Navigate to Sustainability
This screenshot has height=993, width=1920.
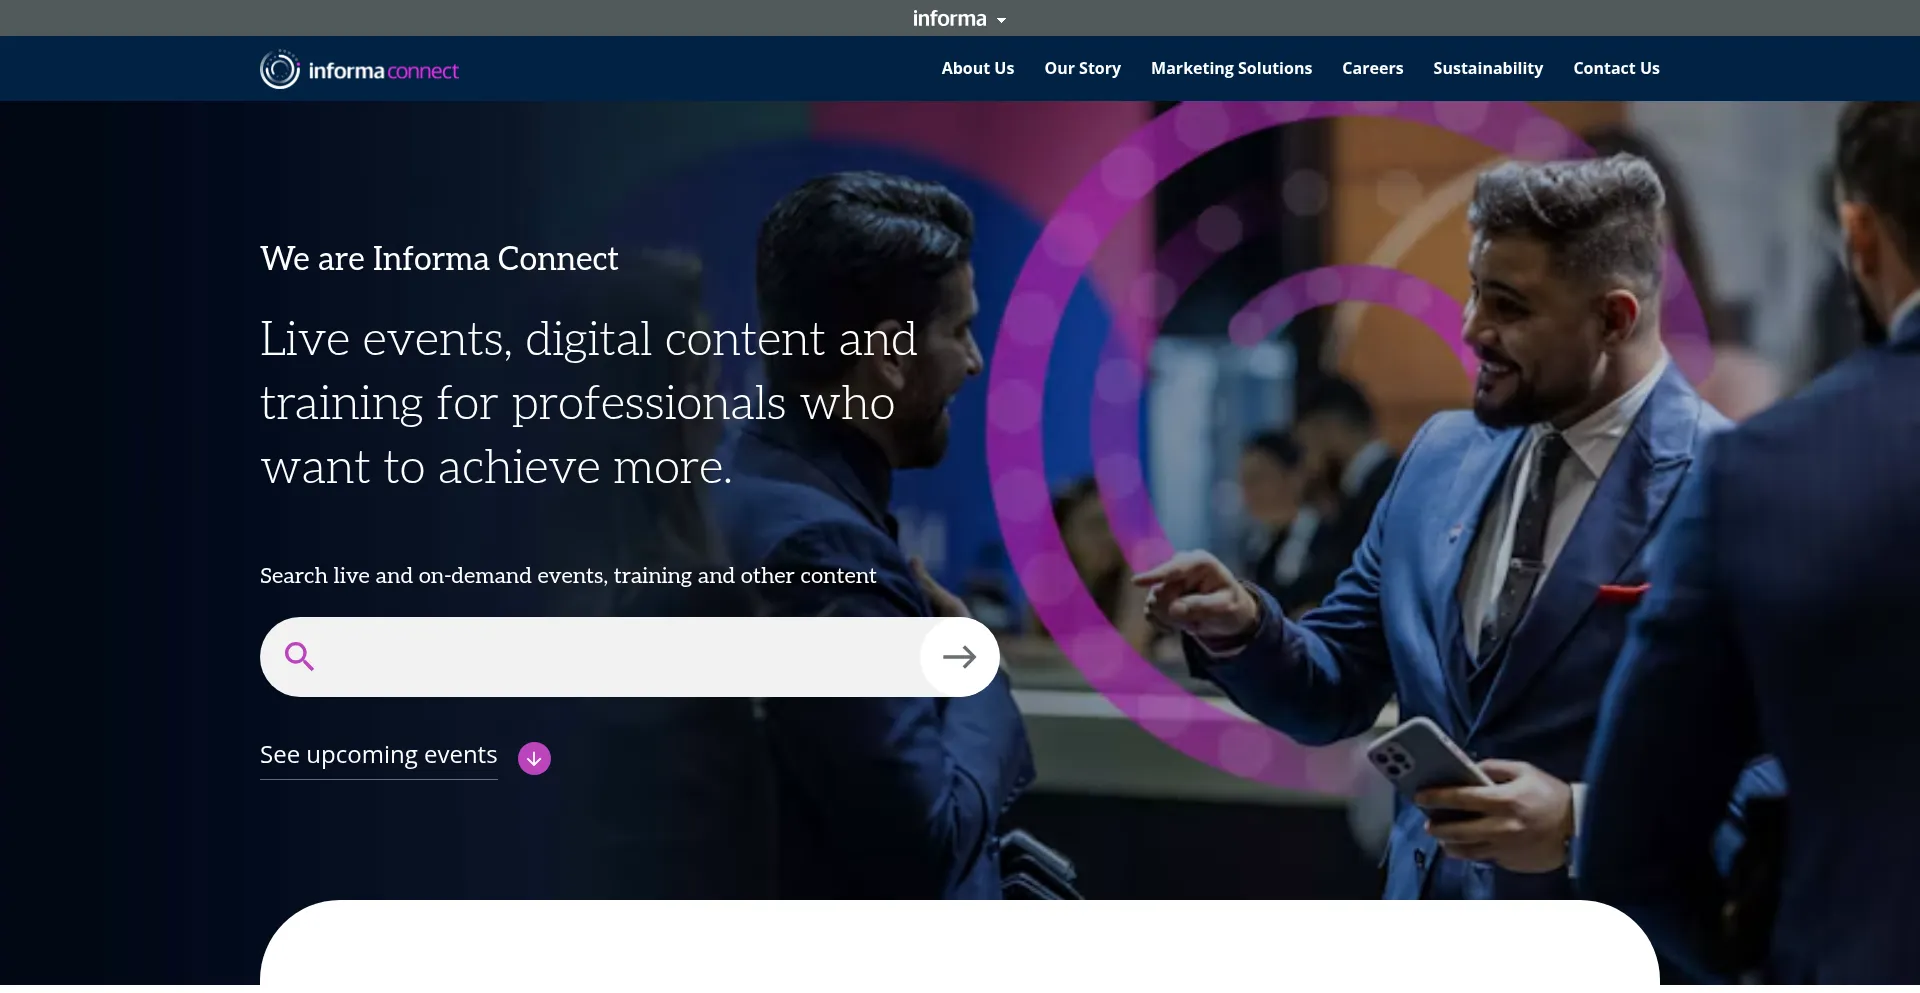click(x=1488, y=68)
